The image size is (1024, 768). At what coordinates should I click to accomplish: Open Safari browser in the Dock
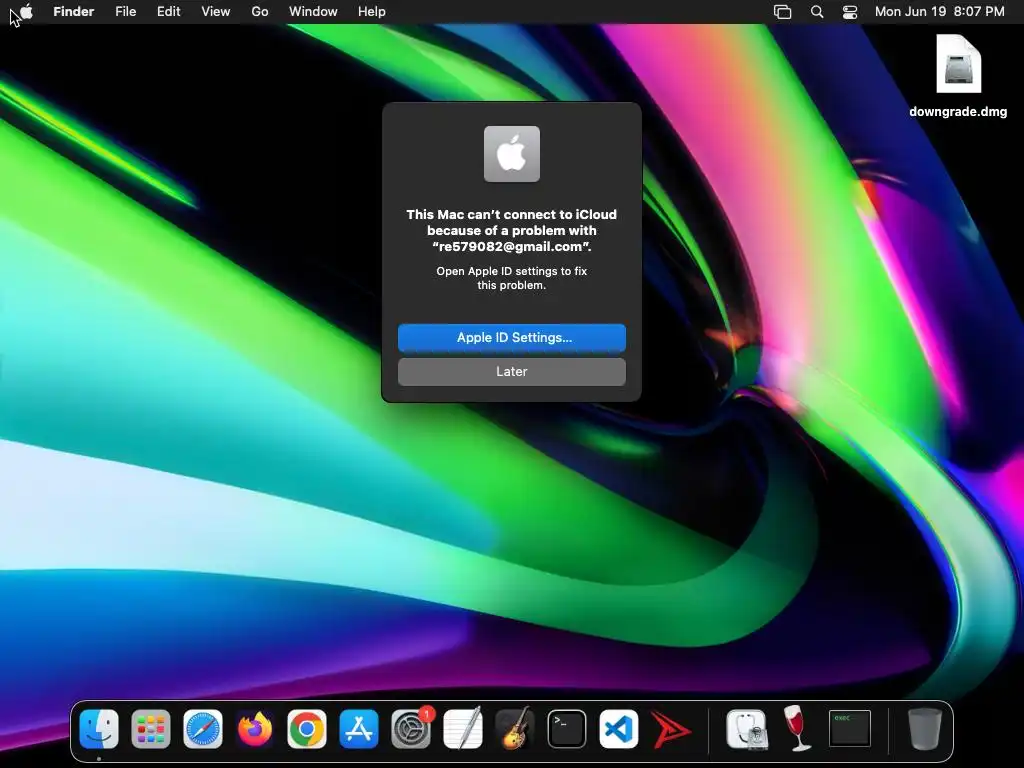(x=203, y=729)
